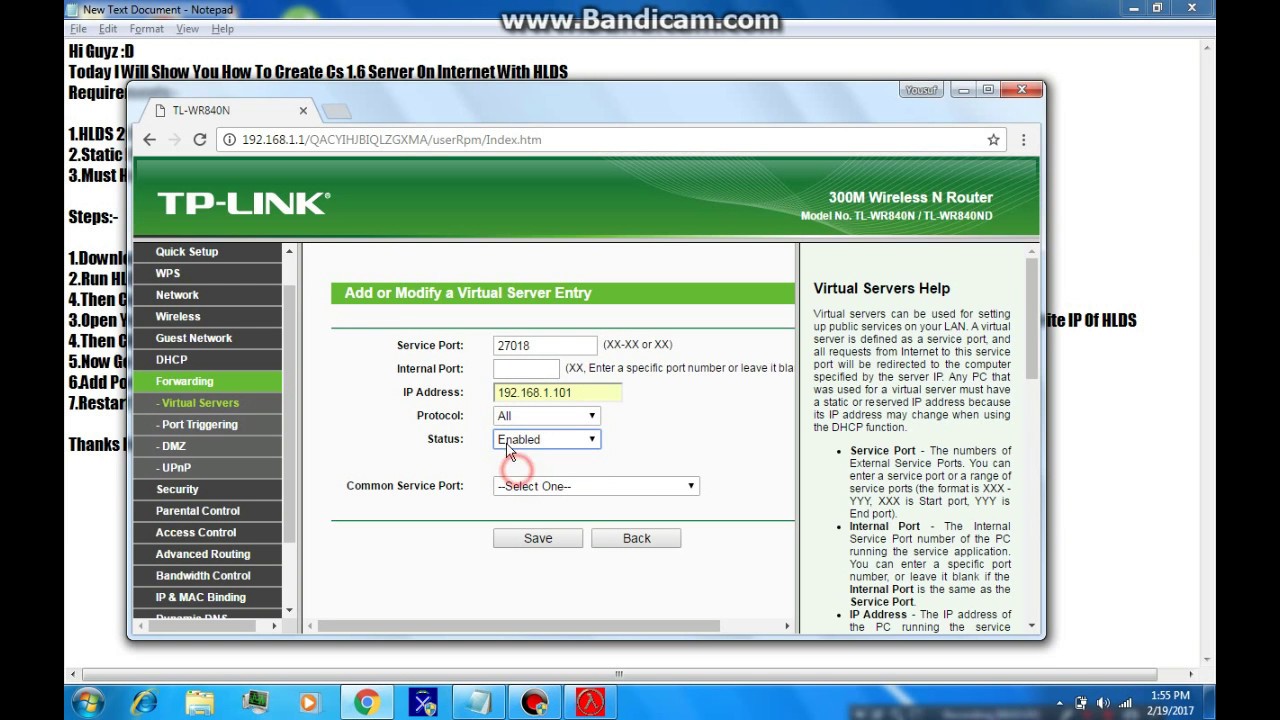Viewport: 1280px width, 720px height.
Task: Open Notepad Edit menu
Action: click(108, 29)
